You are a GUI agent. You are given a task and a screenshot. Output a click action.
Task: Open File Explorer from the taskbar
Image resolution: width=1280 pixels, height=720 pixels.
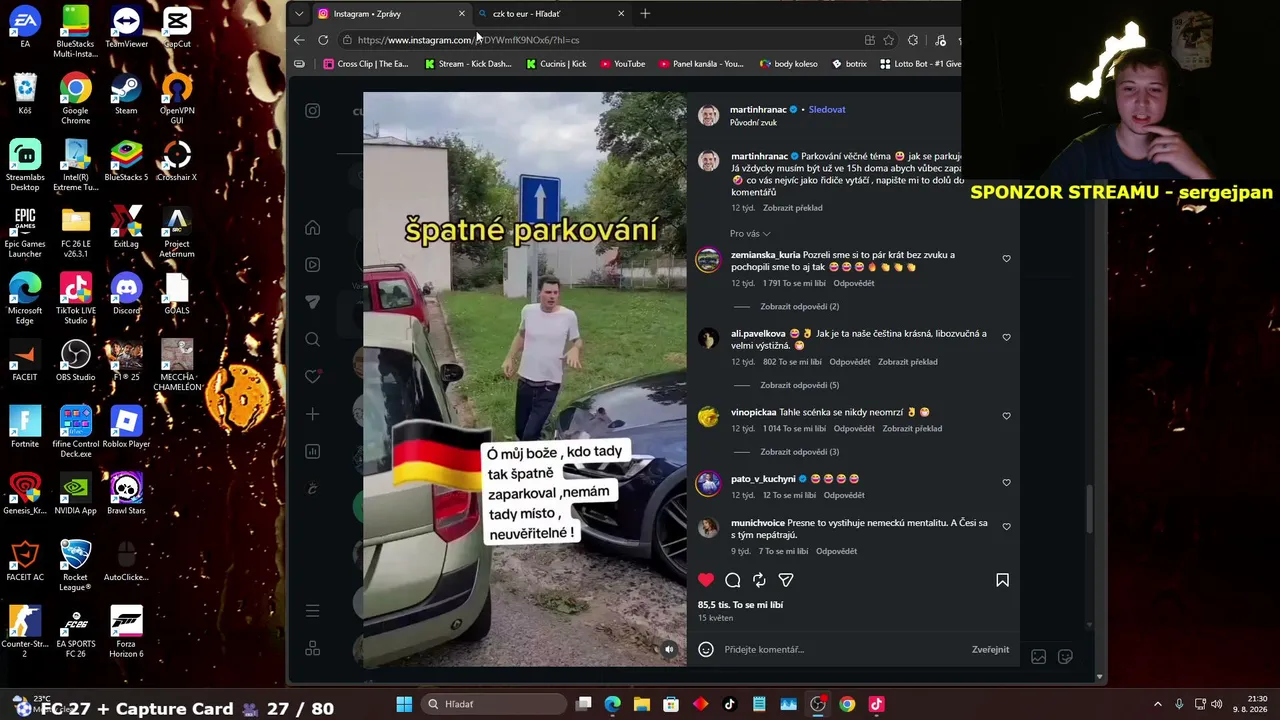(x=642, y=704)
